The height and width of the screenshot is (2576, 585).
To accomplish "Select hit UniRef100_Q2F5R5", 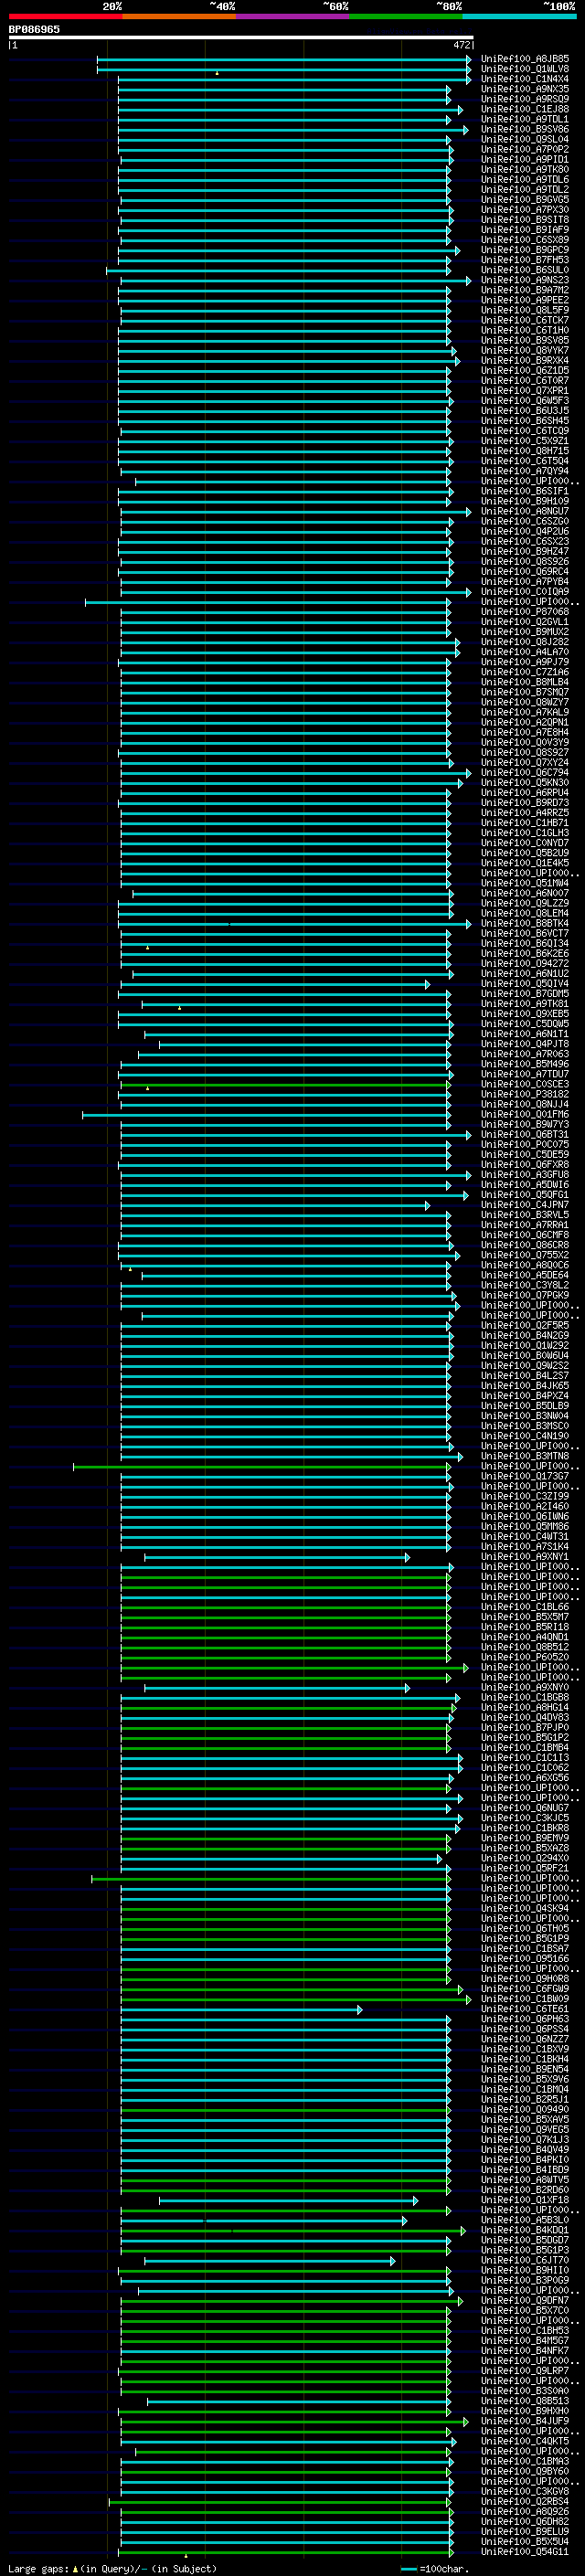I will pyautogui.click(x=525, y=1326).
